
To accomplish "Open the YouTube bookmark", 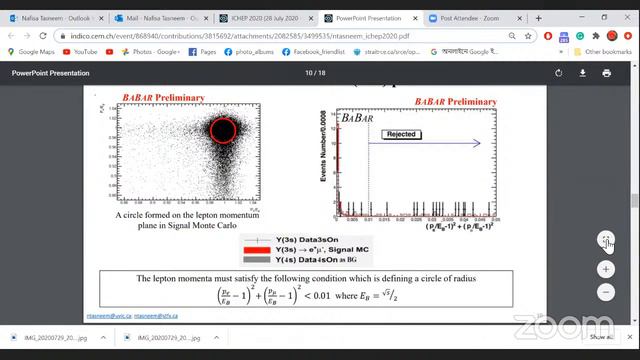I will [80, 52].
